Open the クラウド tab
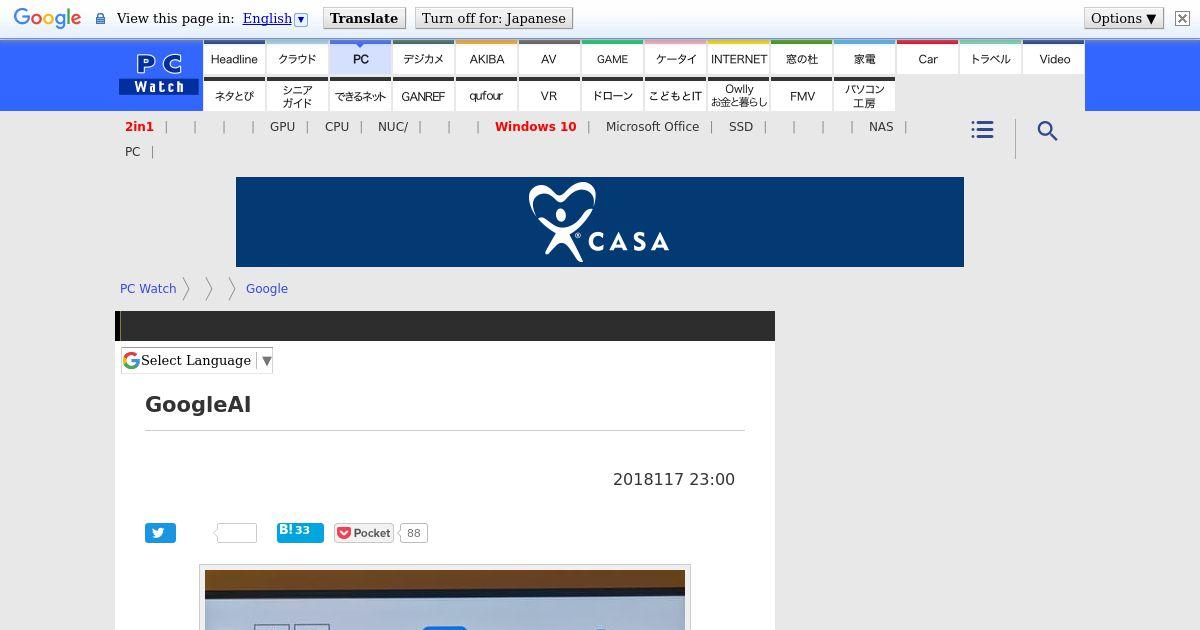This screenshot has height=630, width=1200. [297, 58]
